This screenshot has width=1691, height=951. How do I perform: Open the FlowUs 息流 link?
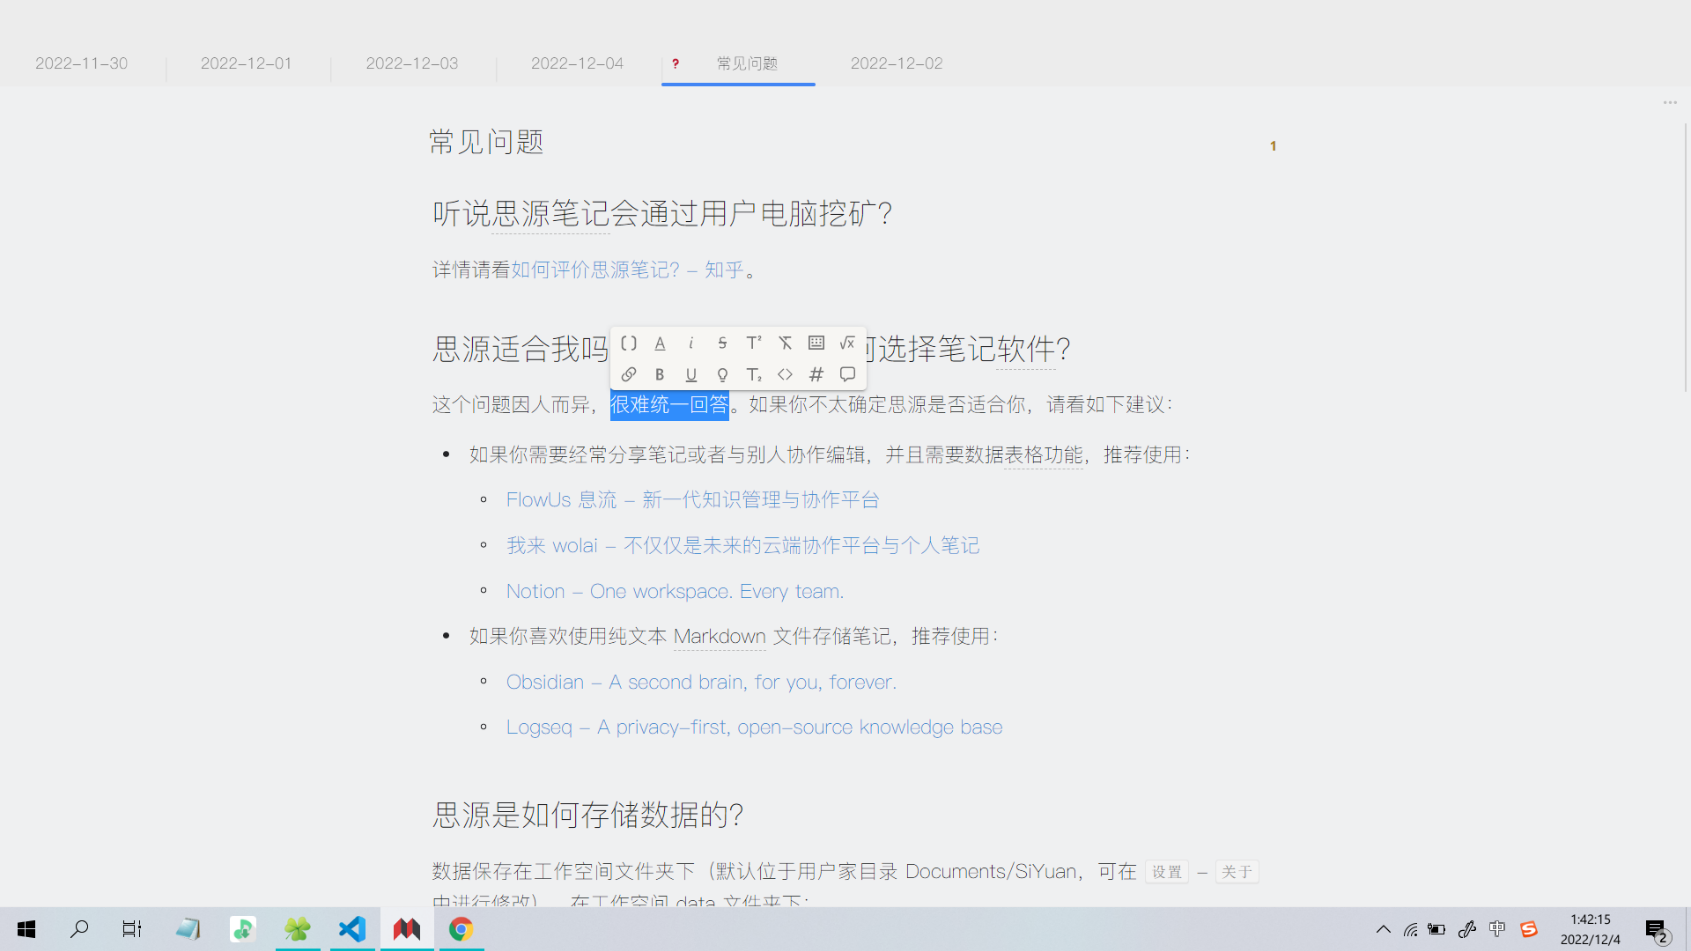pyautogui.click(x=693, y=500)
